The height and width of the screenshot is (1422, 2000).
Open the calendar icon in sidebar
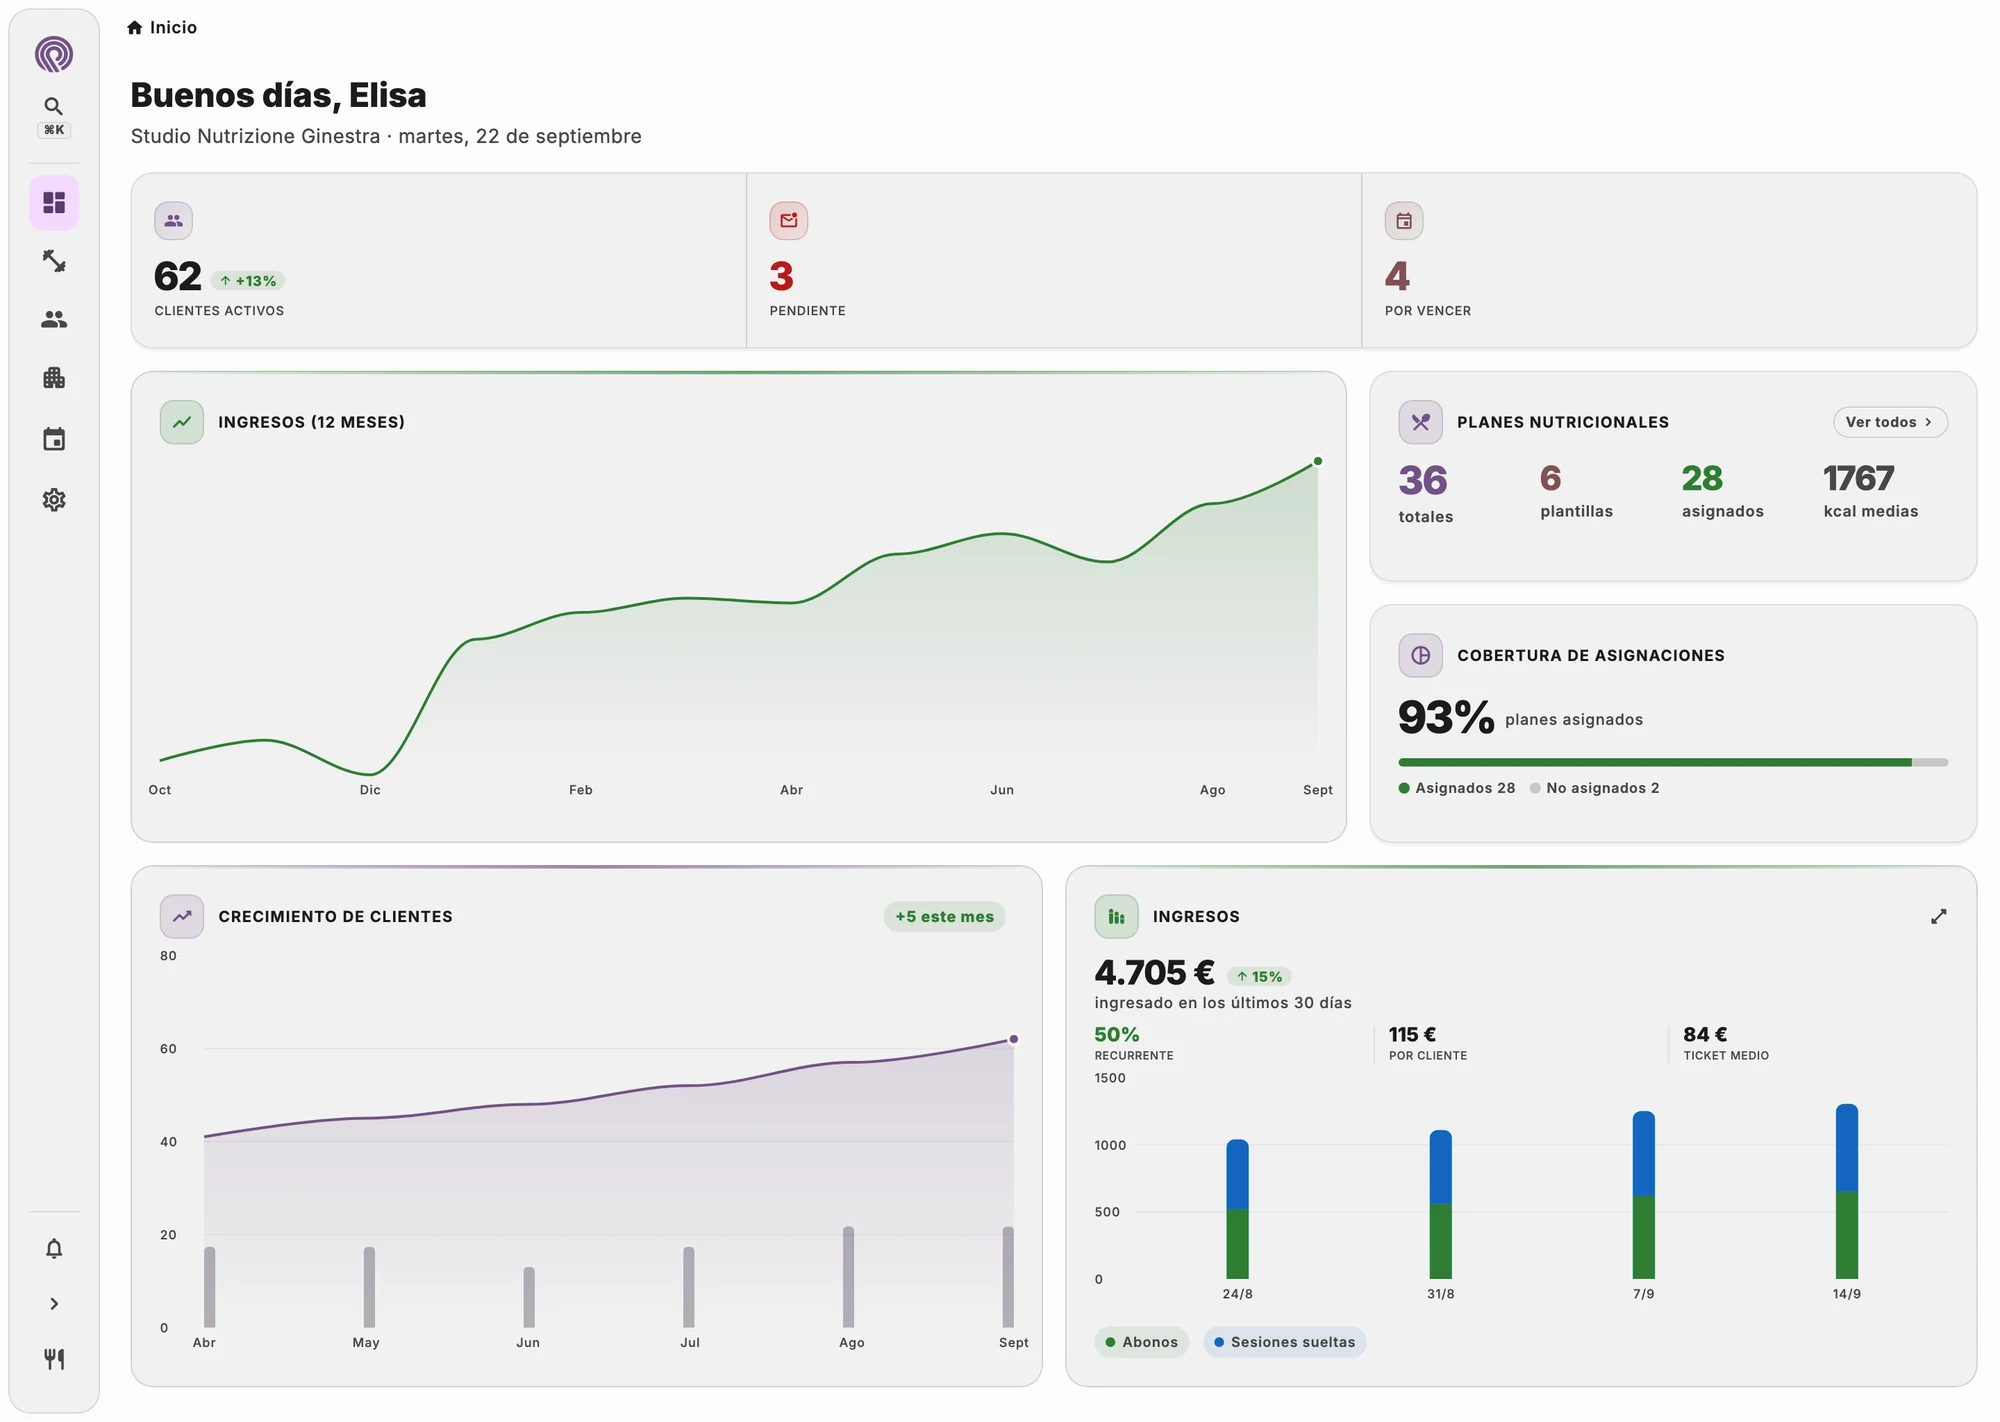pos(54,439)
